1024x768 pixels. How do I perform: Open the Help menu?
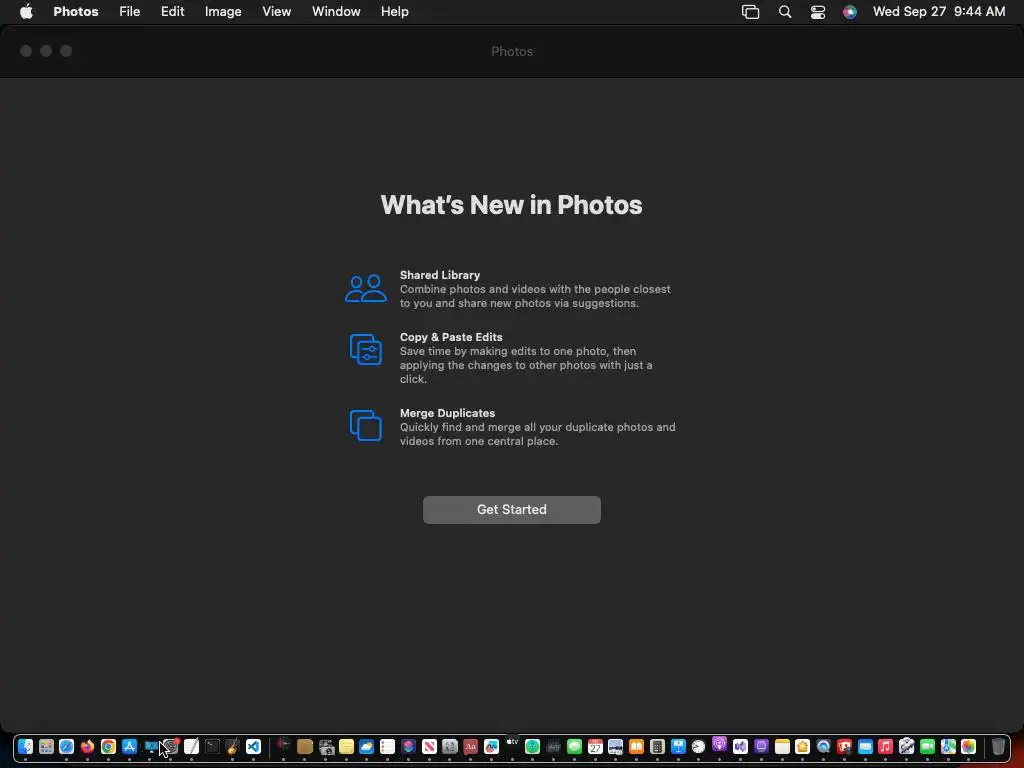click(394, 12)
